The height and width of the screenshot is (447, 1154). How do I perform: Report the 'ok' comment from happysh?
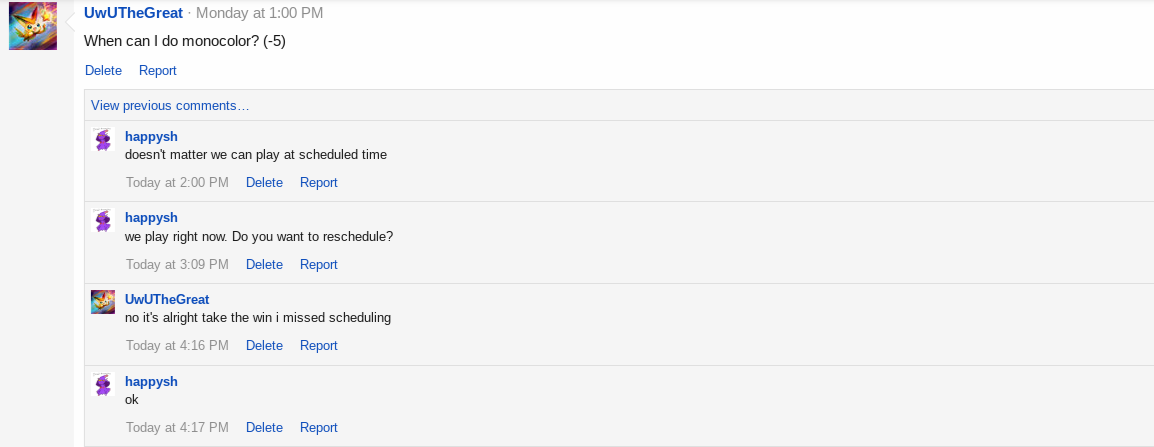tap(319, 427)
